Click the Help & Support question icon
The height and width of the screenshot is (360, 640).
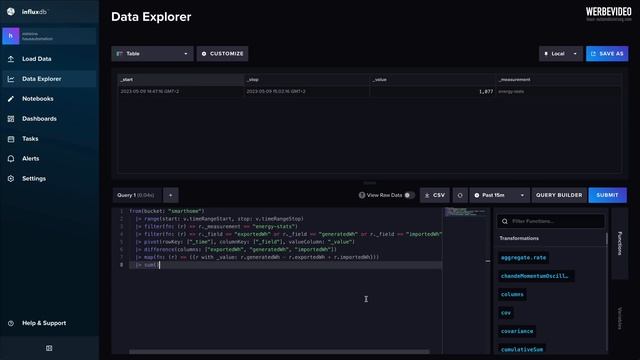11,323
